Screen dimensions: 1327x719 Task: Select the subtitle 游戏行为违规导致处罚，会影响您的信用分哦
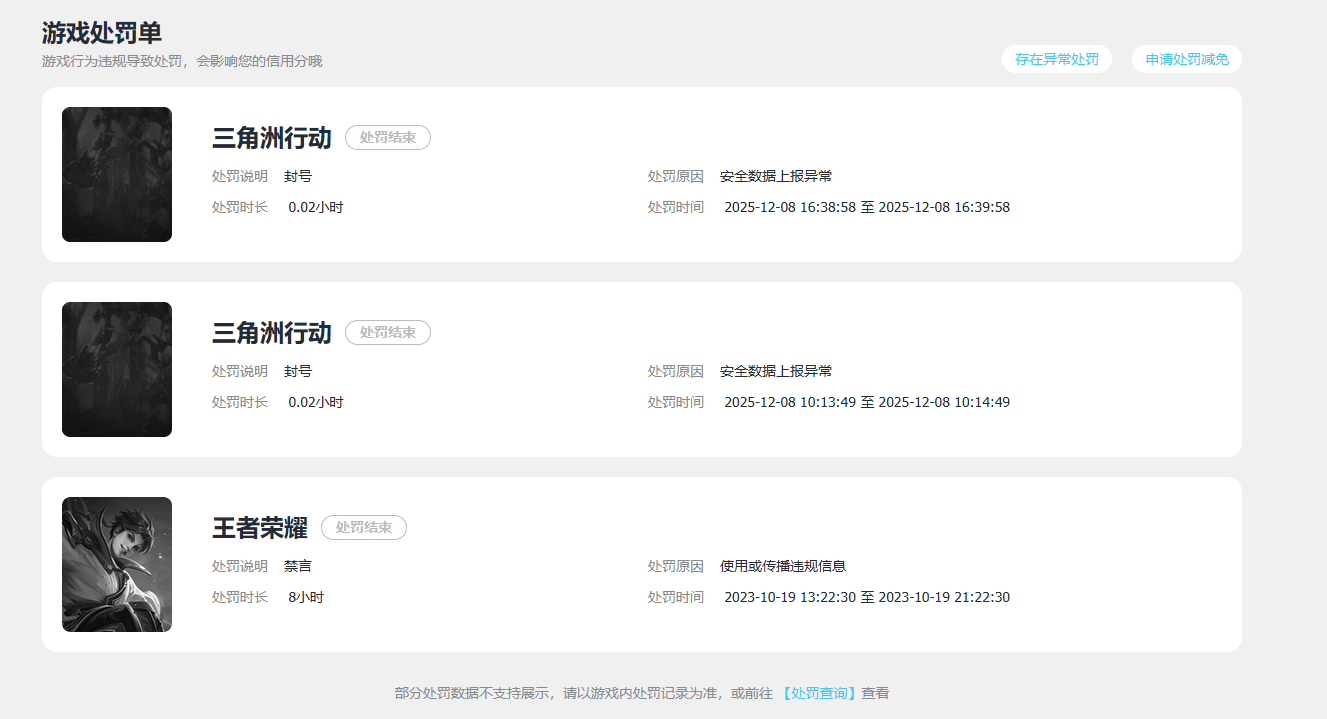[x=182, y=61]
